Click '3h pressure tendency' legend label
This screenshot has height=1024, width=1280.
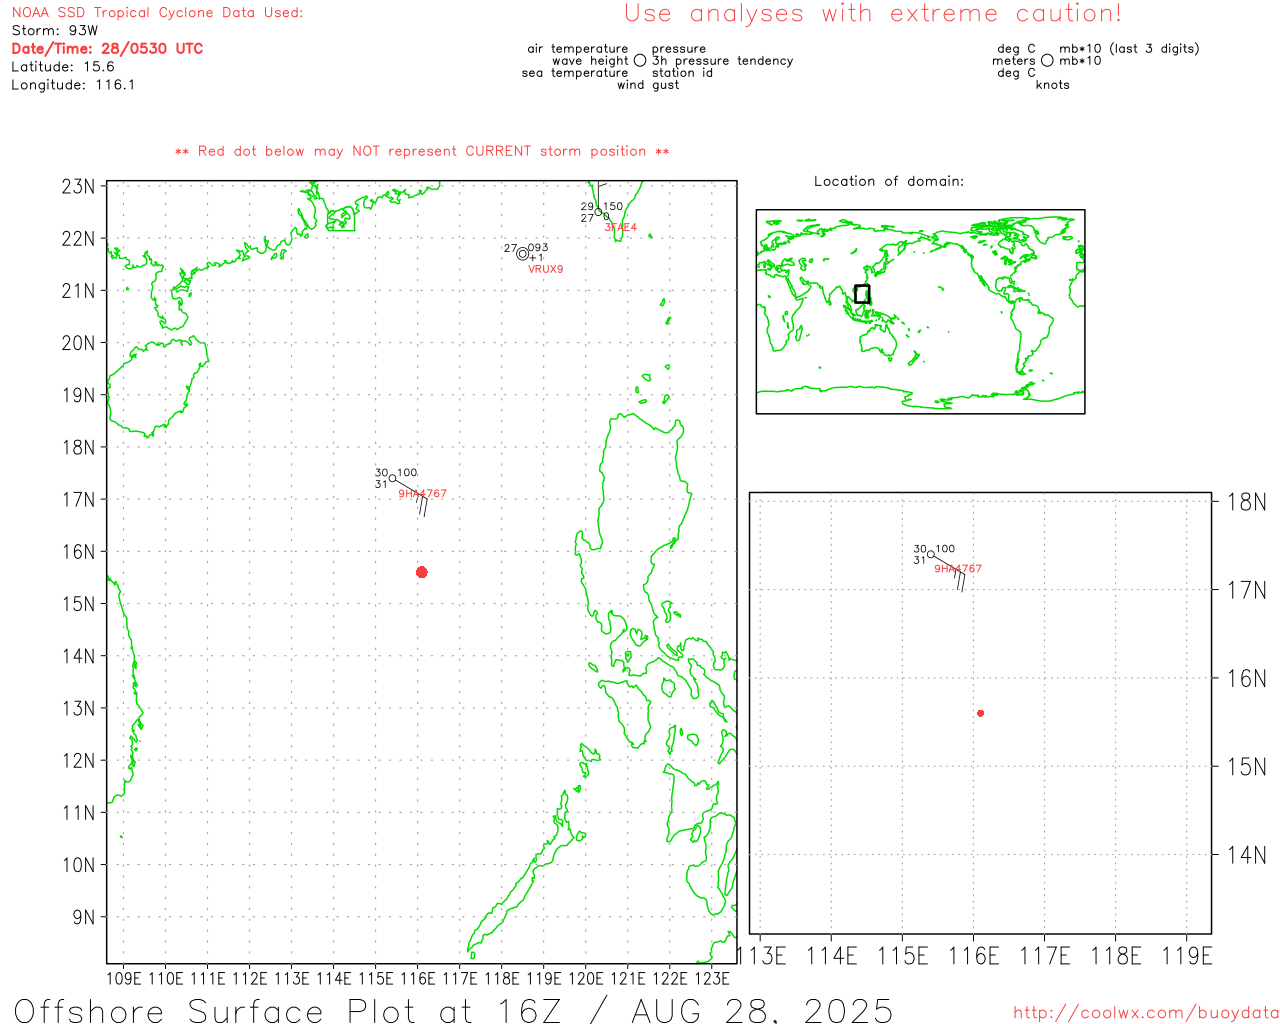723,61
